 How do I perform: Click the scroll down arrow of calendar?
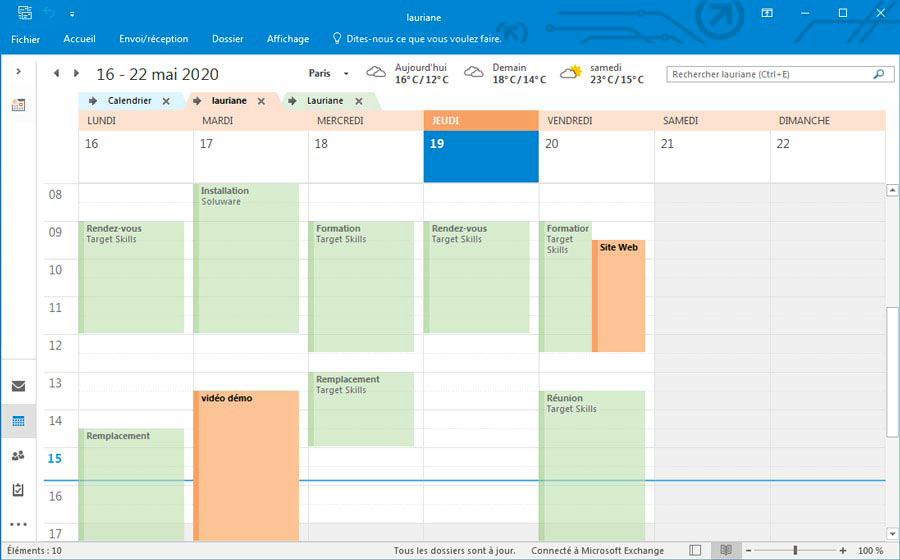click(x=892, y=534)
